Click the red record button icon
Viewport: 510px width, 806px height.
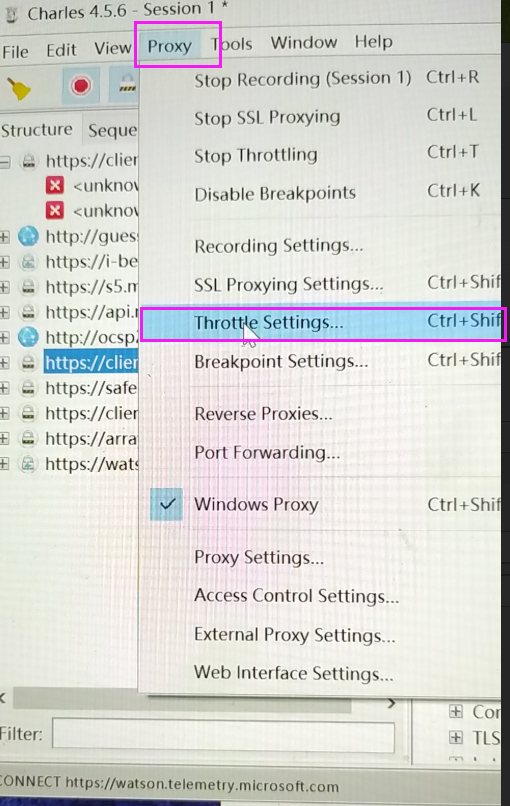coord(81,86)
